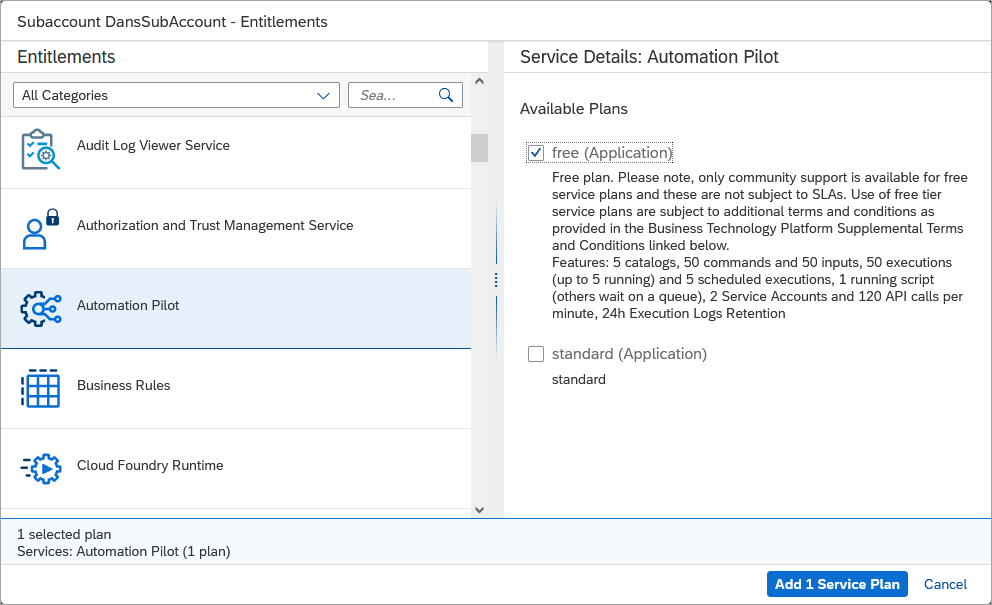Click 'Service Details: Automation Pilot' heading
This screenshot has height=605, width=992.
(x=649, y=57)
